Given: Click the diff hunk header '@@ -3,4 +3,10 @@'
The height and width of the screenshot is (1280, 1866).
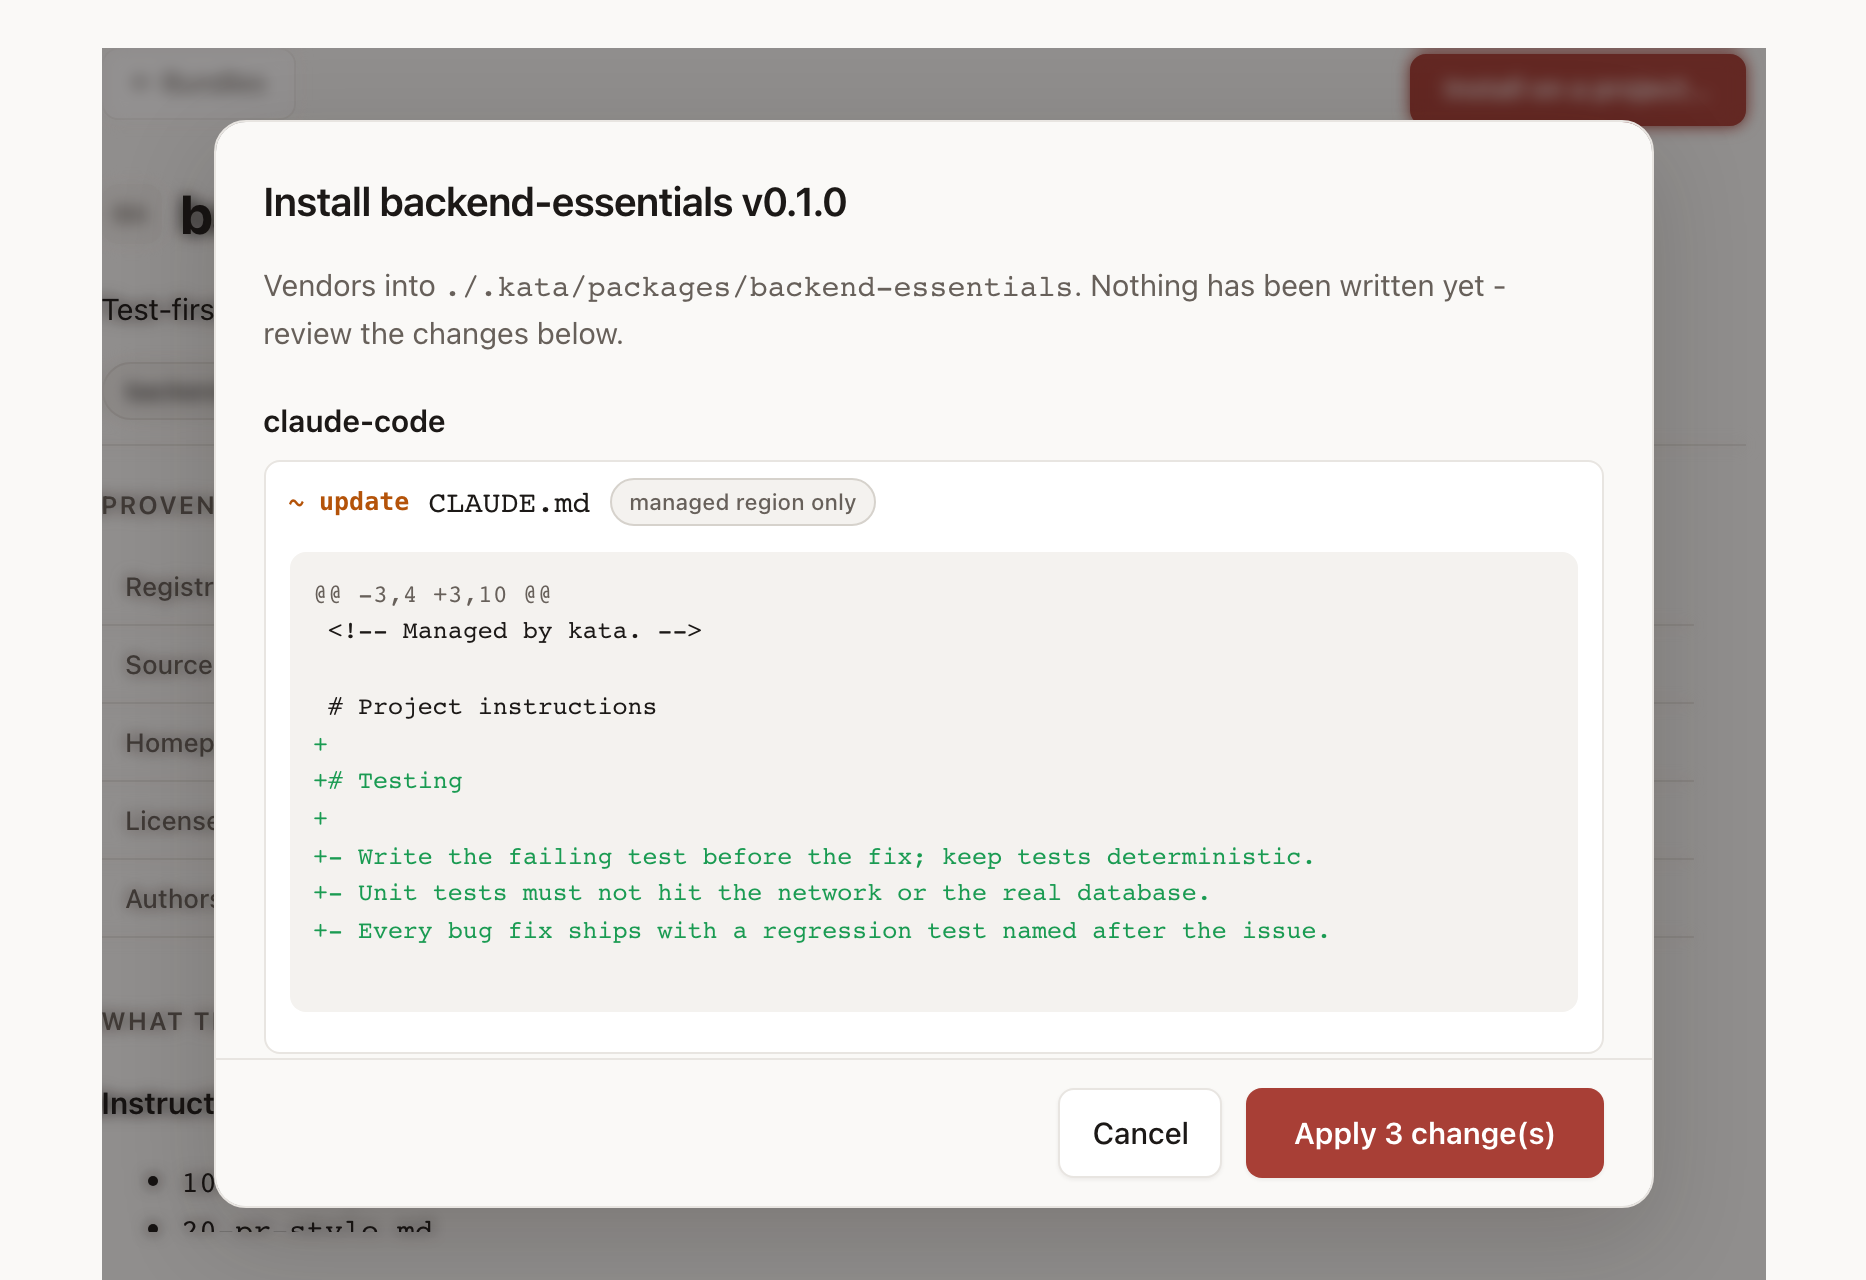Looking at the screenshot, I should tap(432, 595).
